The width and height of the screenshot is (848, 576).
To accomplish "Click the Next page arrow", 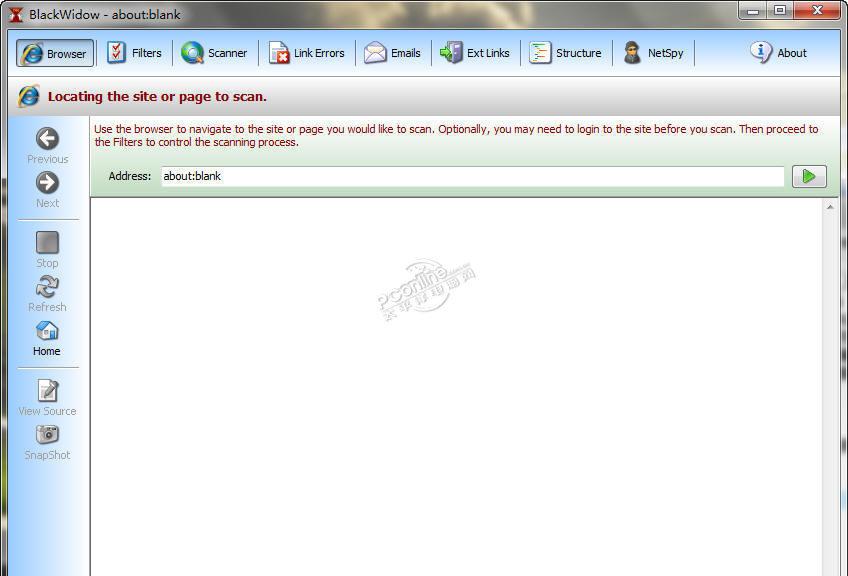I will (48, 190).
